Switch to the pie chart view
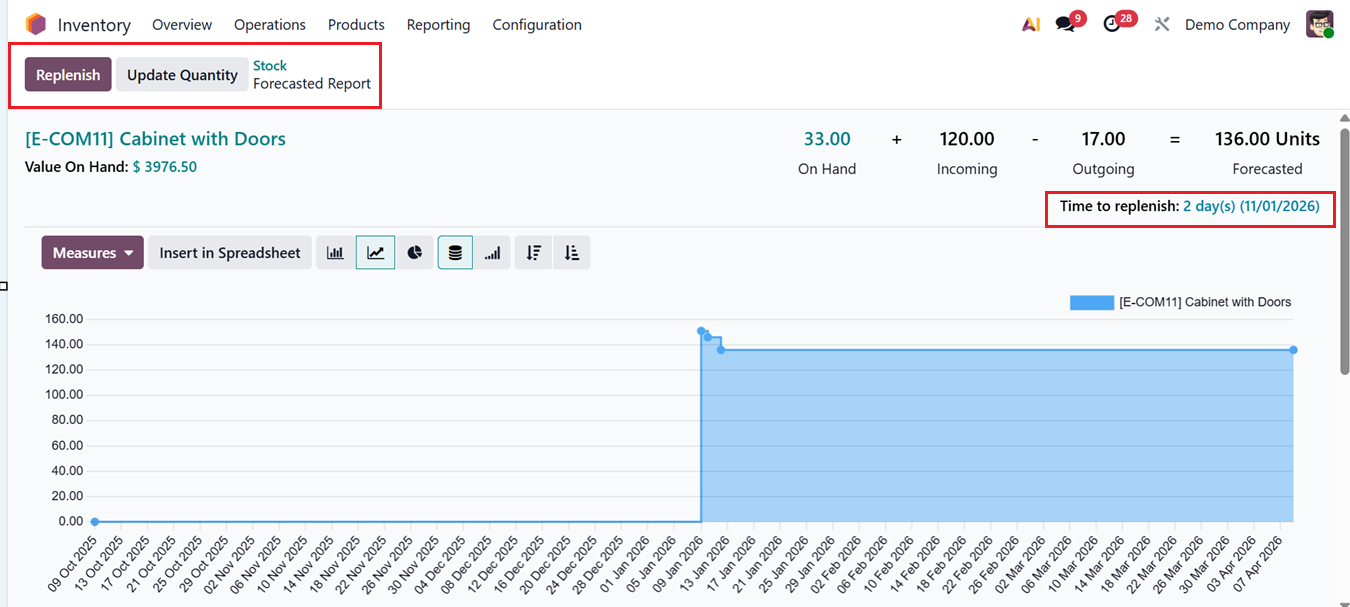1350x607 pixels. [415, 252]
